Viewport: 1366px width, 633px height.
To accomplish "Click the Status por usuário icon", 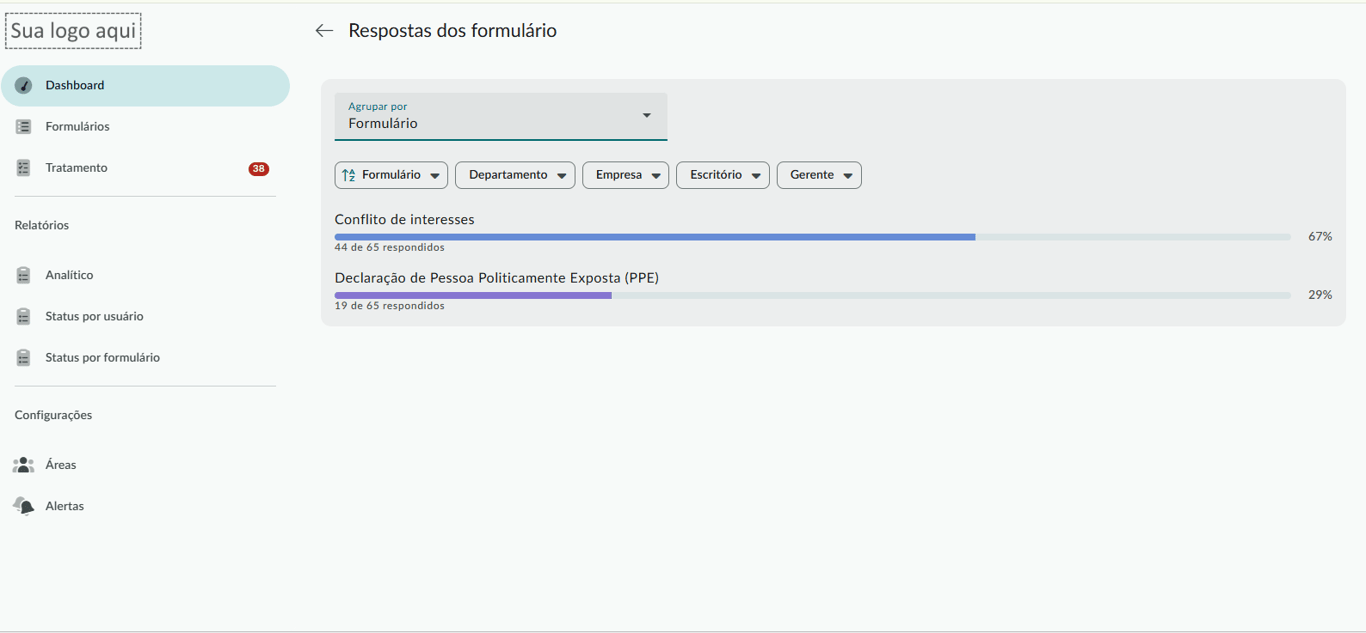I will pyautogui.click(x=24, y=316).
